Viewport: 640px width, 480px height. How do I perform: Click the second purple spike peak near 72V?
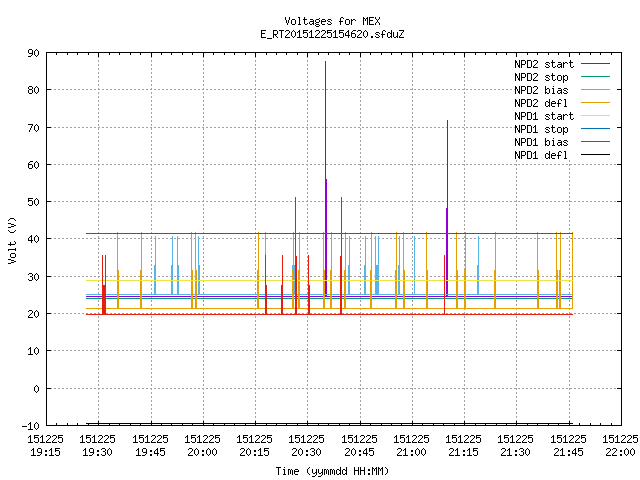[x=447, y=121]
